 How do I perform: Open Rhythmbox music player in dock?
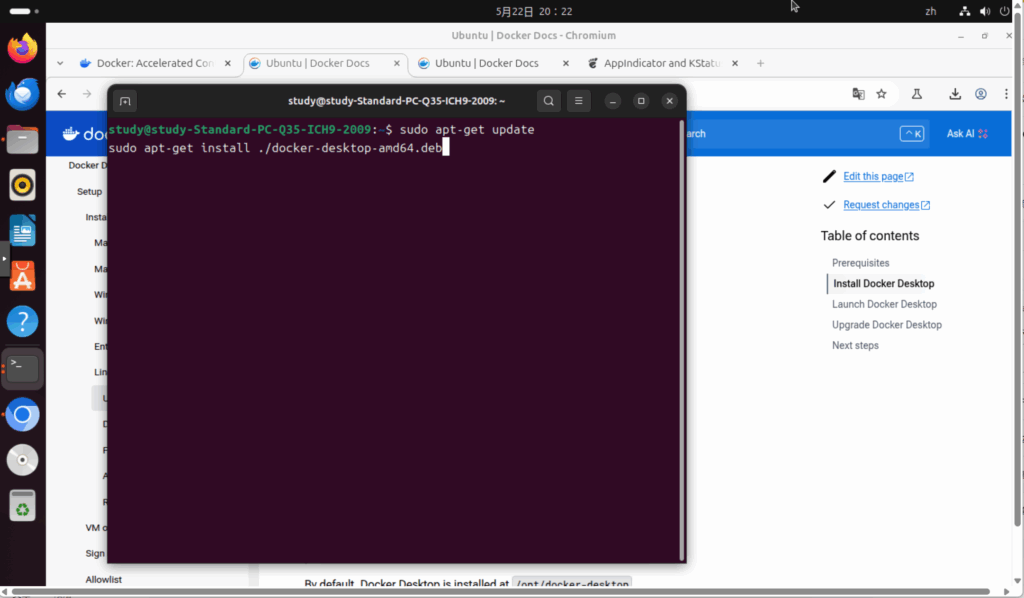(22, 185)
